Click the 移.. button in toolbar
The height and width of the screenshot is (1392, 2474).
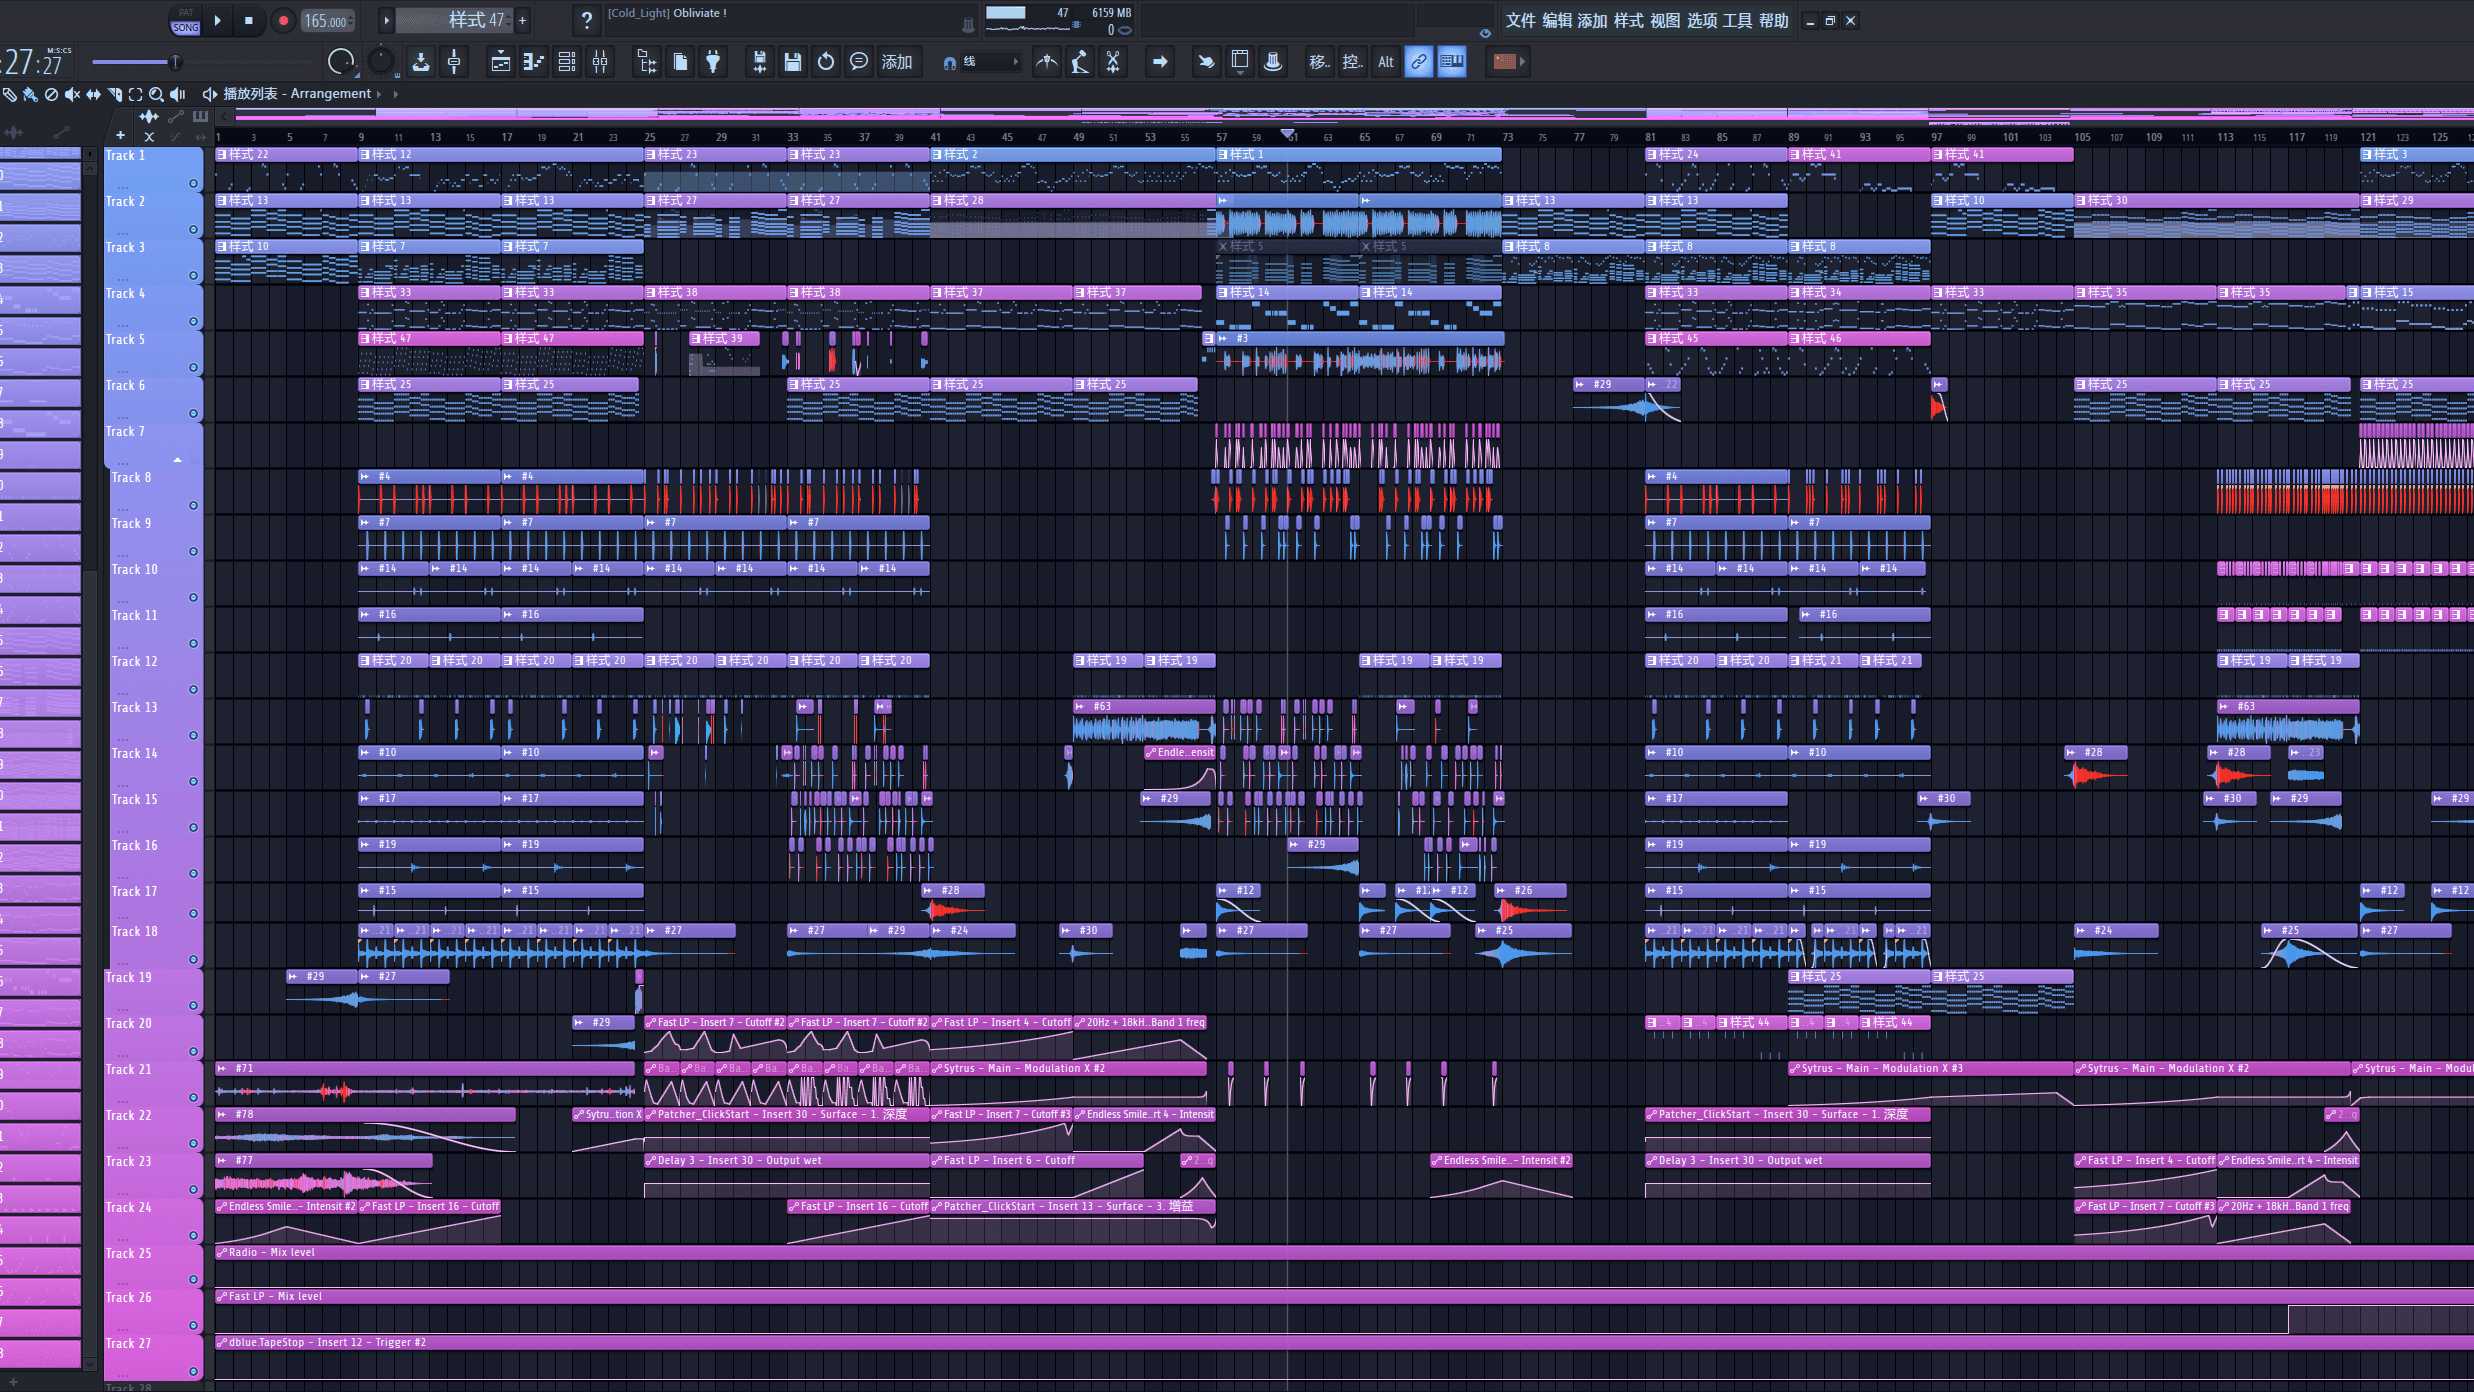coord(1320,62)
